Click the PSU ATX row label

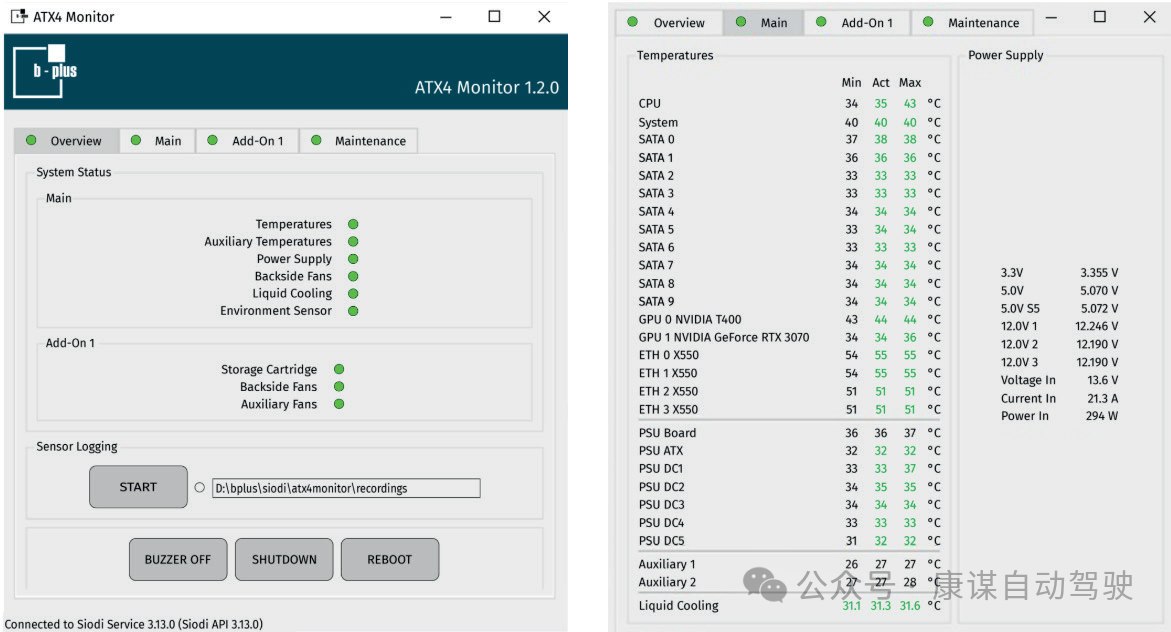click(x=661, y=450)
